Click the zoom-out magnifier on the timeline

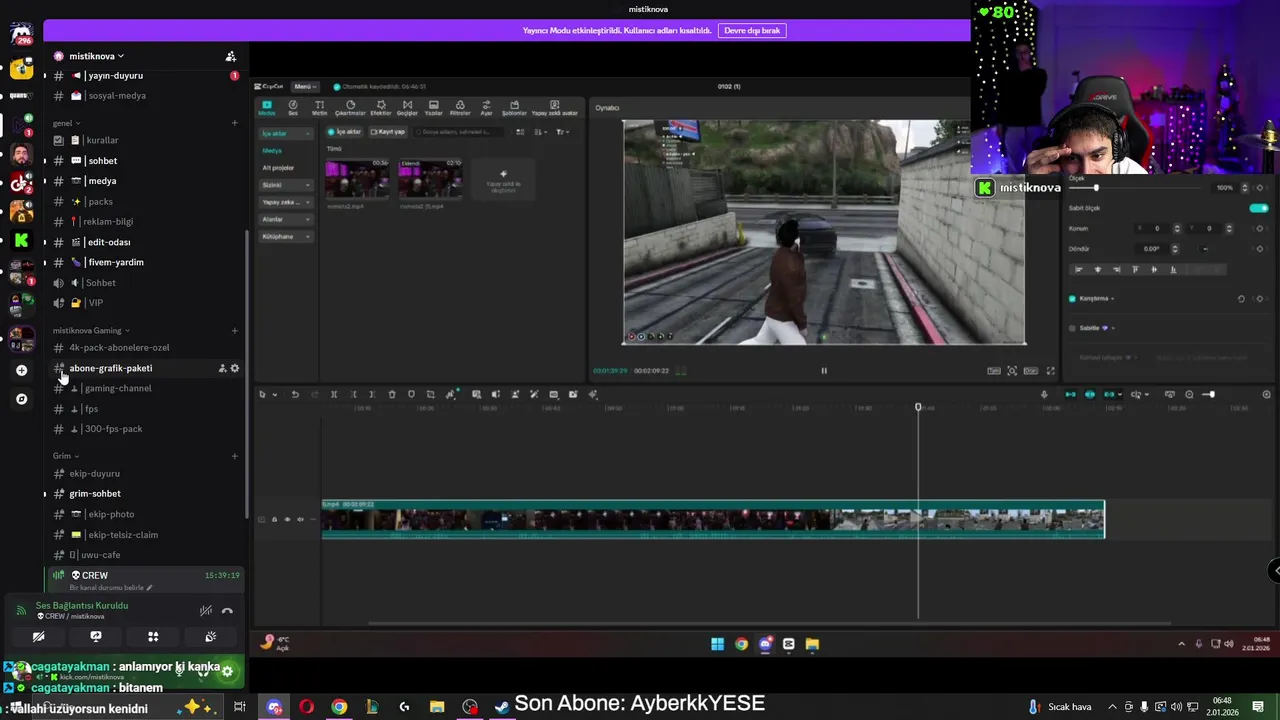click(1189, 394)
